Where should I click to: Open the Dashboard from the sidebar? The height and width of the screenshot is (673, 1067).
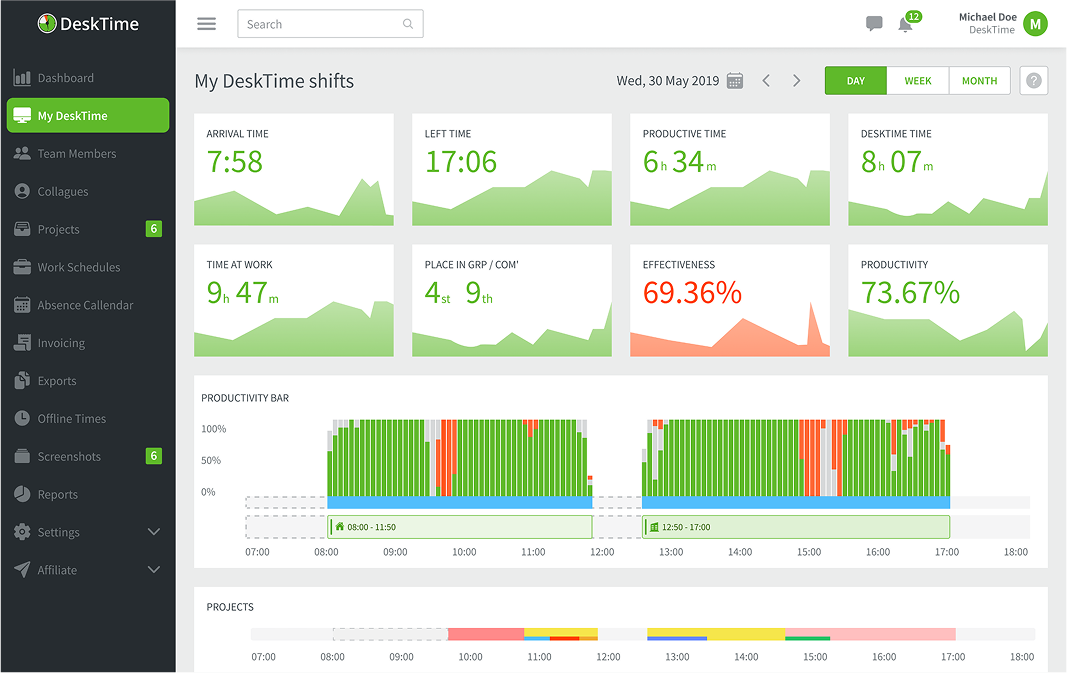coord(62,77)
